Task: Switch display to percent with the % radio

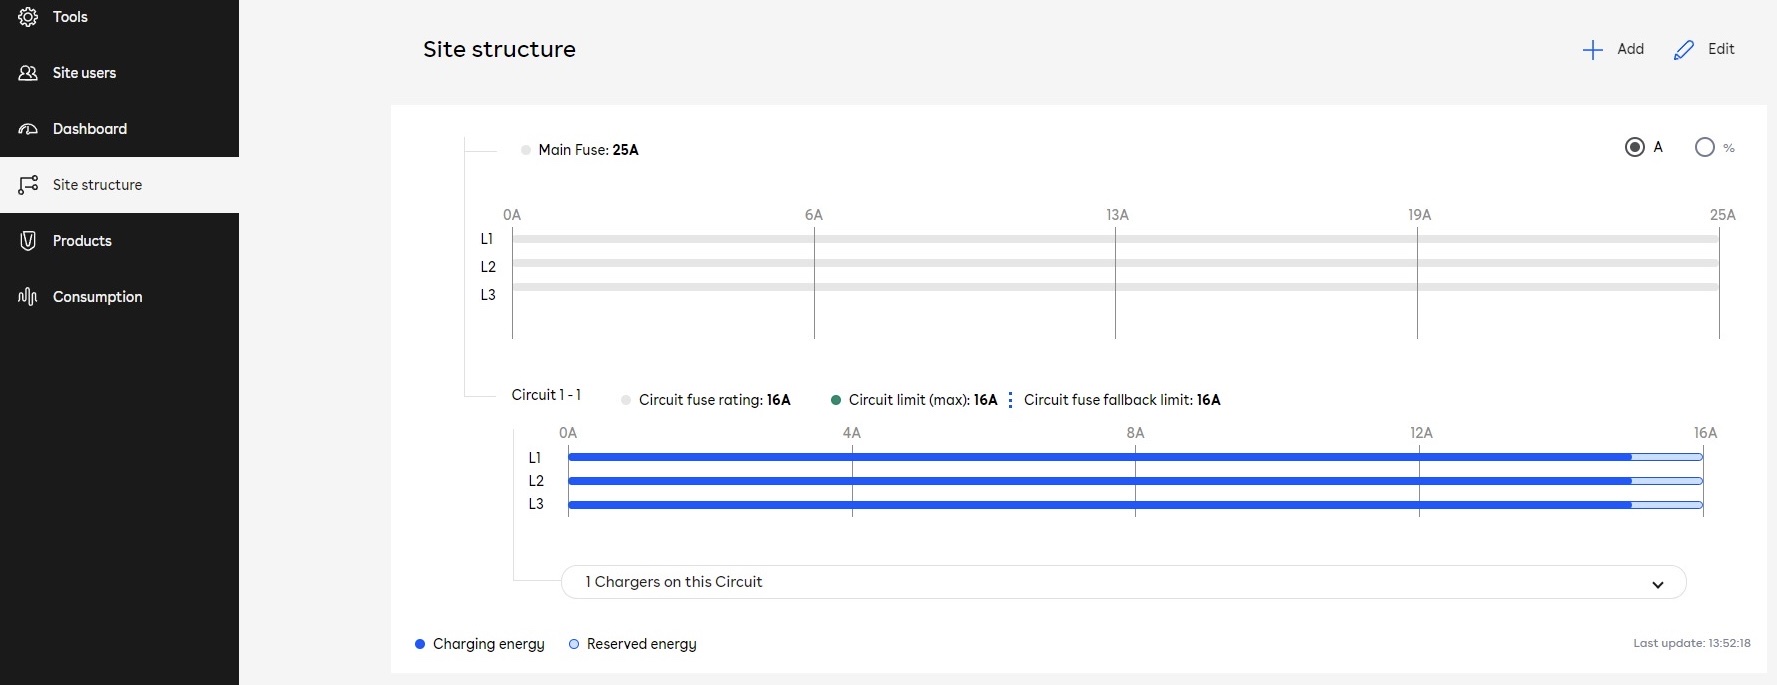Action: [x=1705, y=147]
